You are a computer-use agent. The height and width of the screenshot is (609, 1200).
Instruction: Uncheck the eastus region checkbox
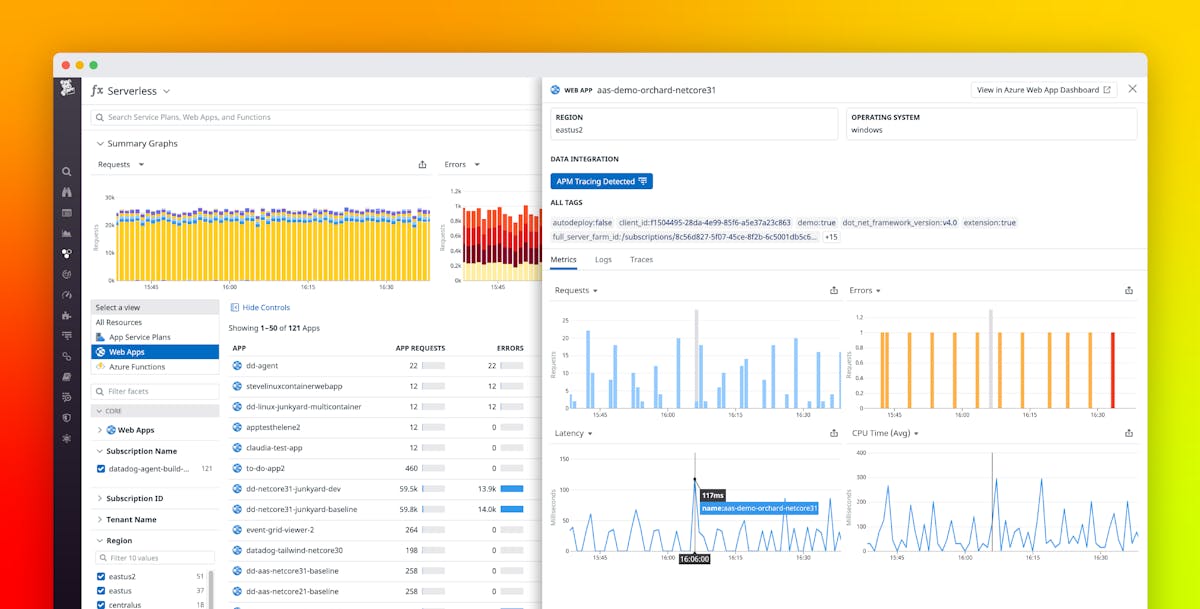pos(101,590)
